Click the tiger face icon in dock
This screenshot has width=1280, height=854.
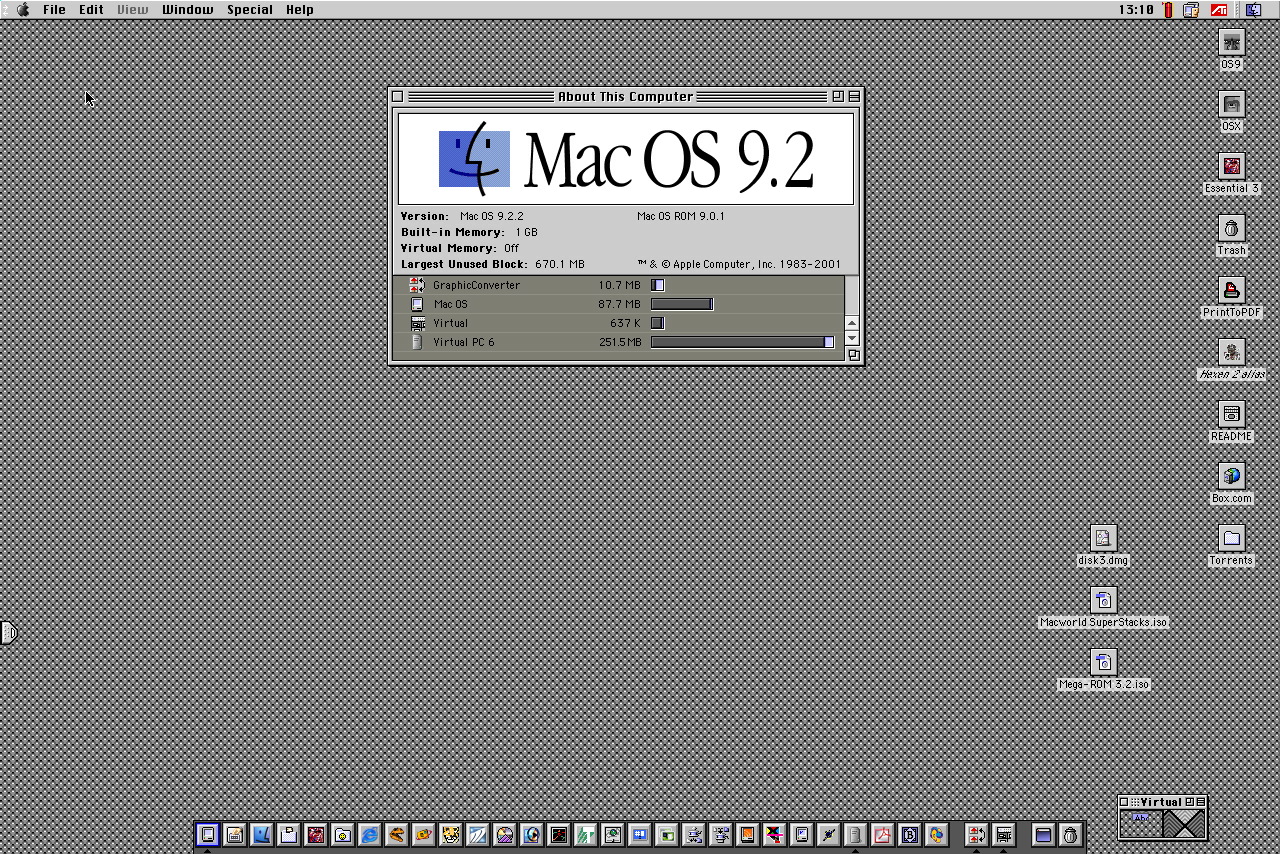coord(450,834)
